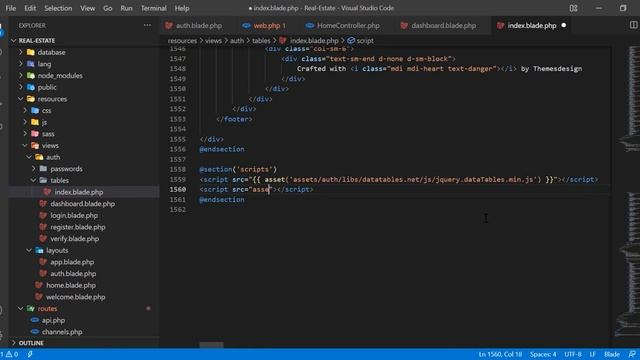Change the UTF-8 file encoding

click(573, 354)
